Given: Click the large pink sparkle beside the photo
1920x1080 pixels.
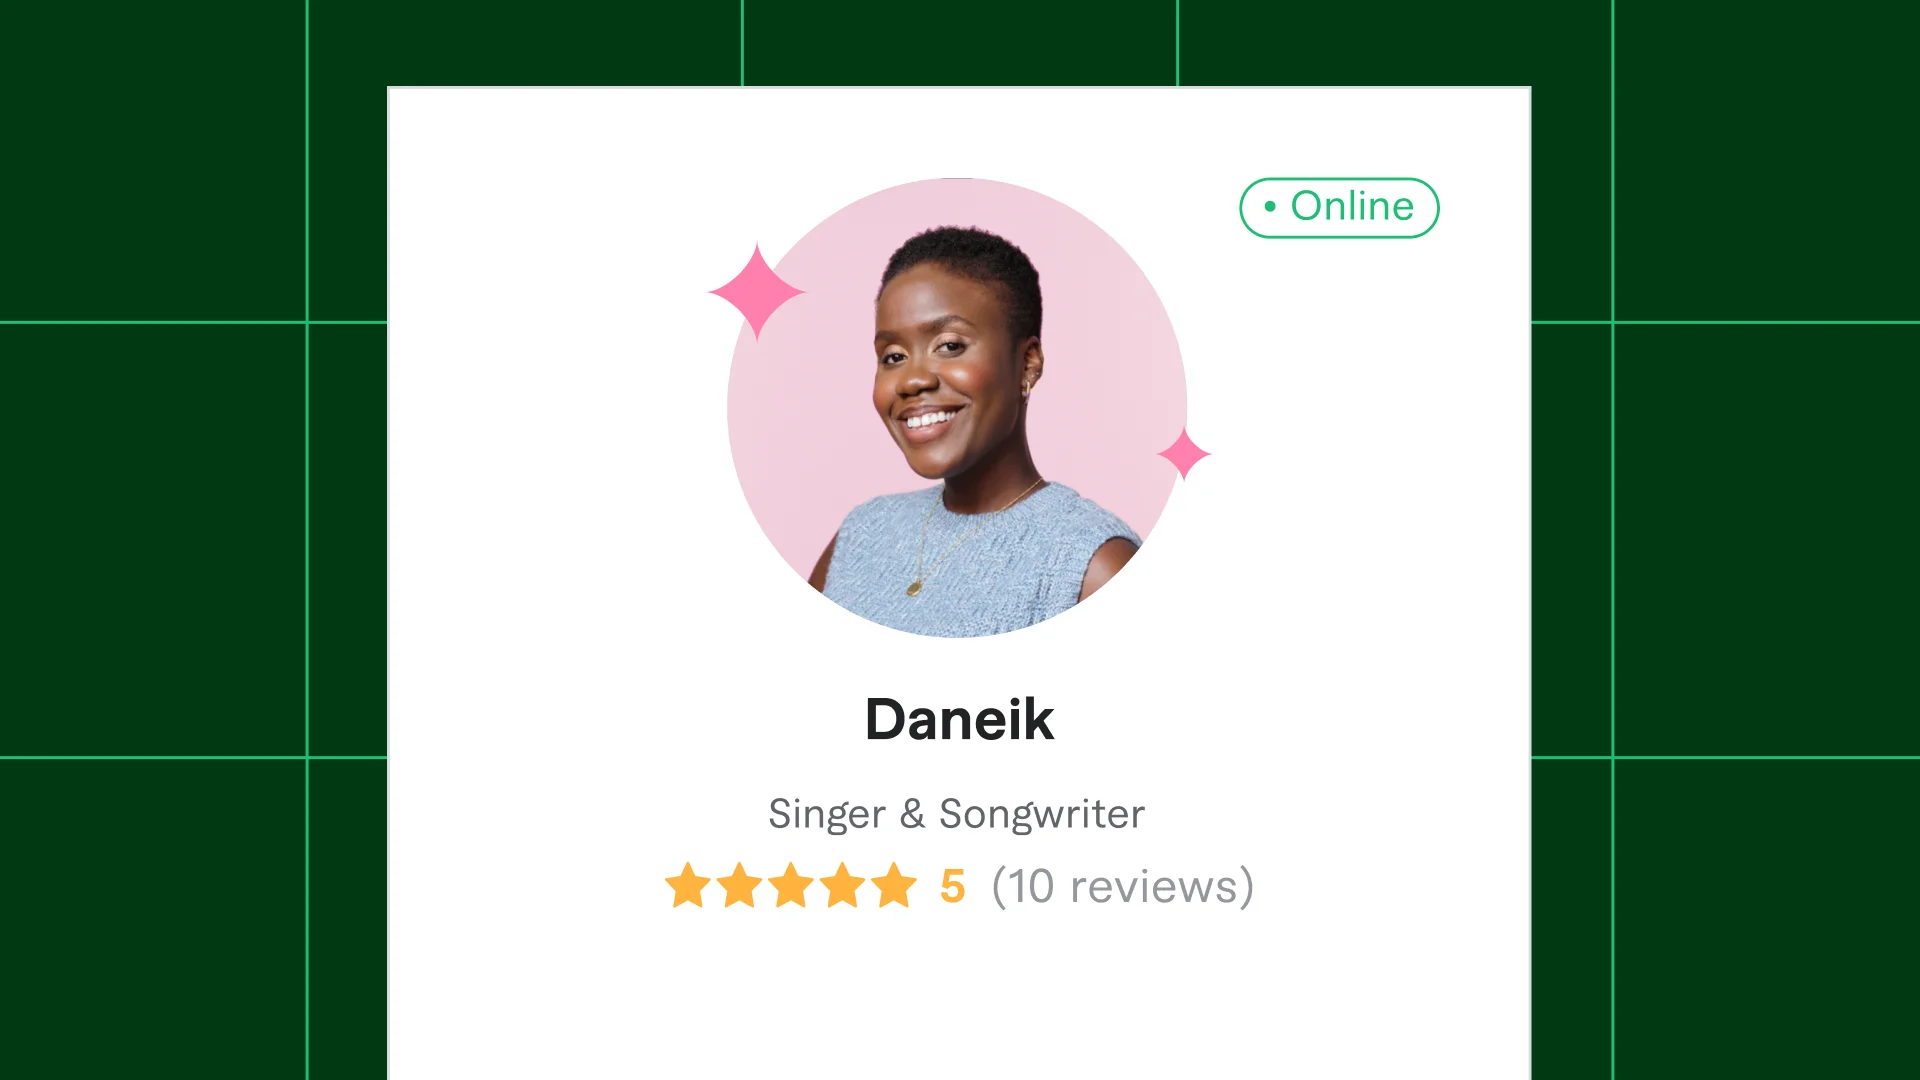Looking at the screenshot, I should [x=757, y=291].
